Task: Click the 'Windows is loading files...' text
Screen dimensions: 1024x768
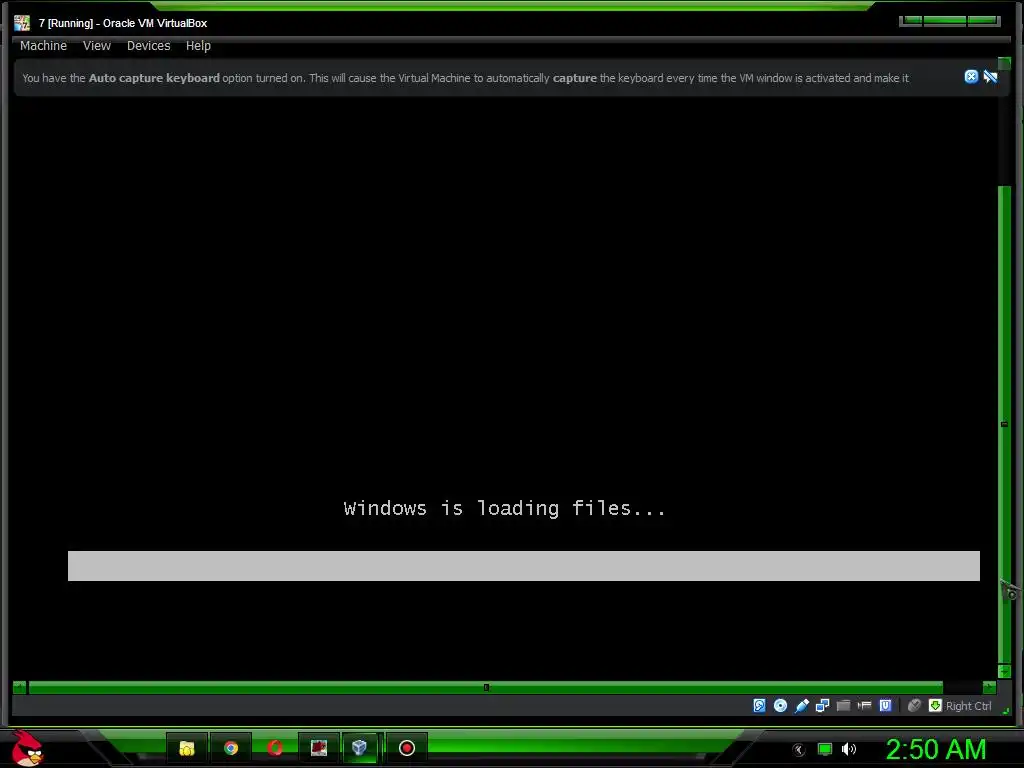Action: tap(504, 508)
